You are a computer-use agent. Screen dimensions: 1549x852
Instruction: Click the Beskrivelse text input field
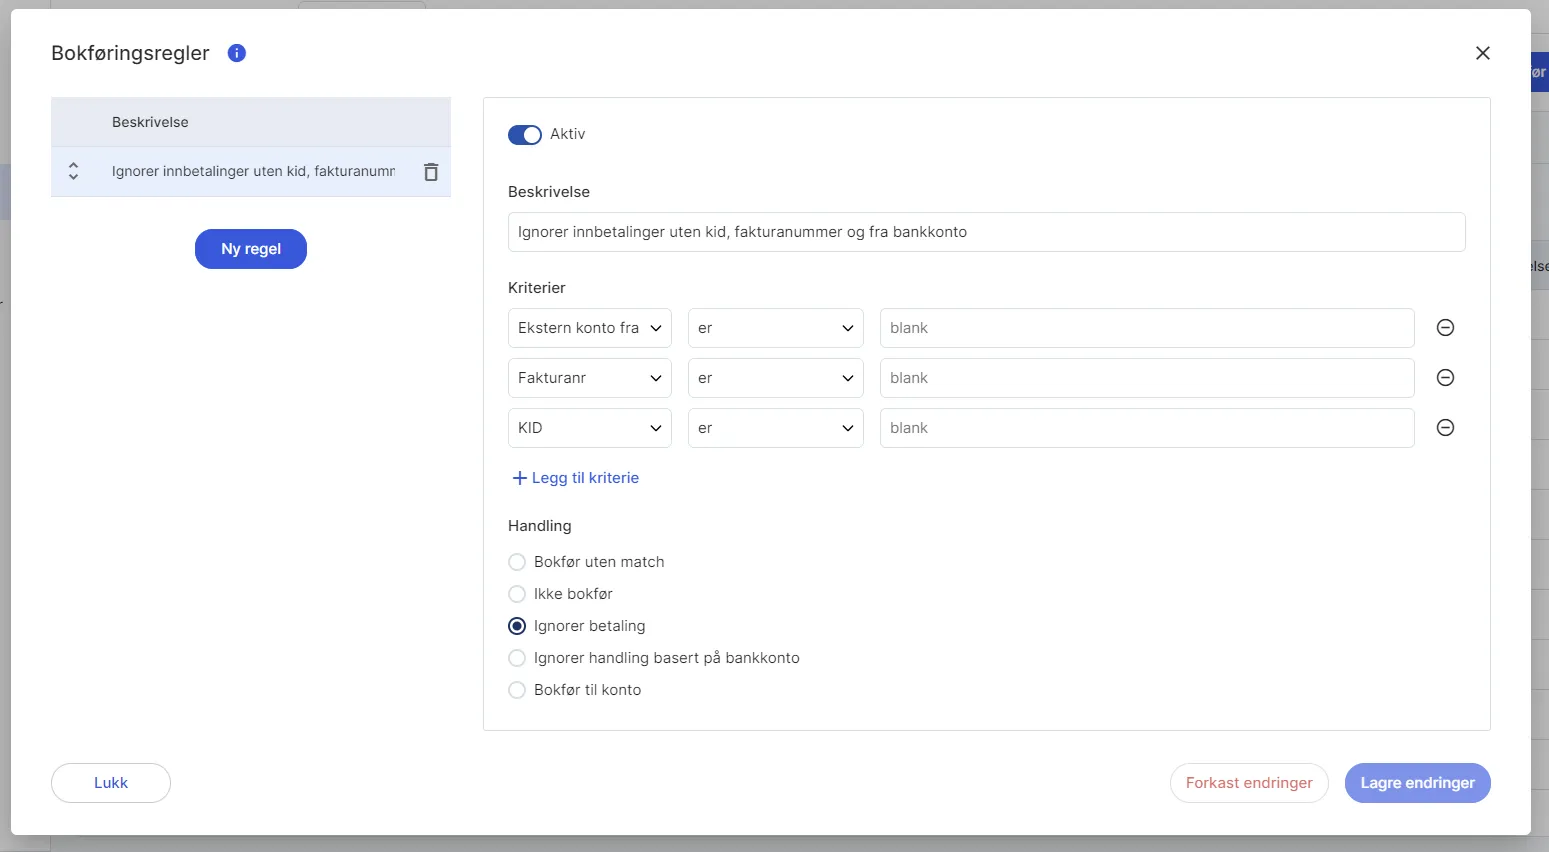coord(986,232)
